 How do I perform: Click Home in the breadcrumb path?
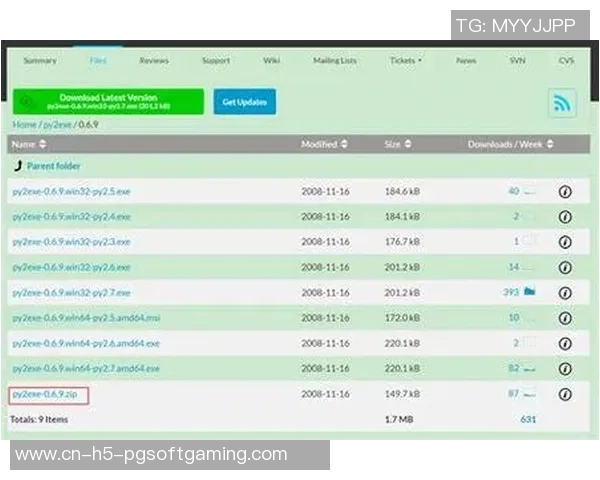pos(24,124)
